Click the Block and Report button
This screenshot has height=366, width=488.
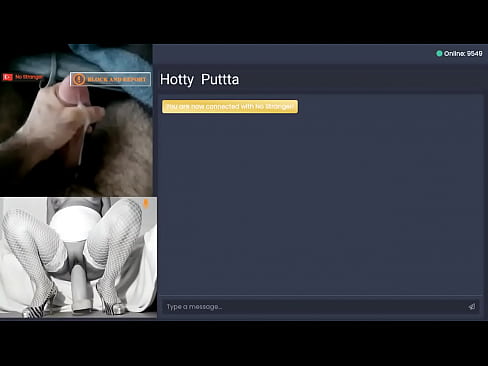tap(110, 79)
